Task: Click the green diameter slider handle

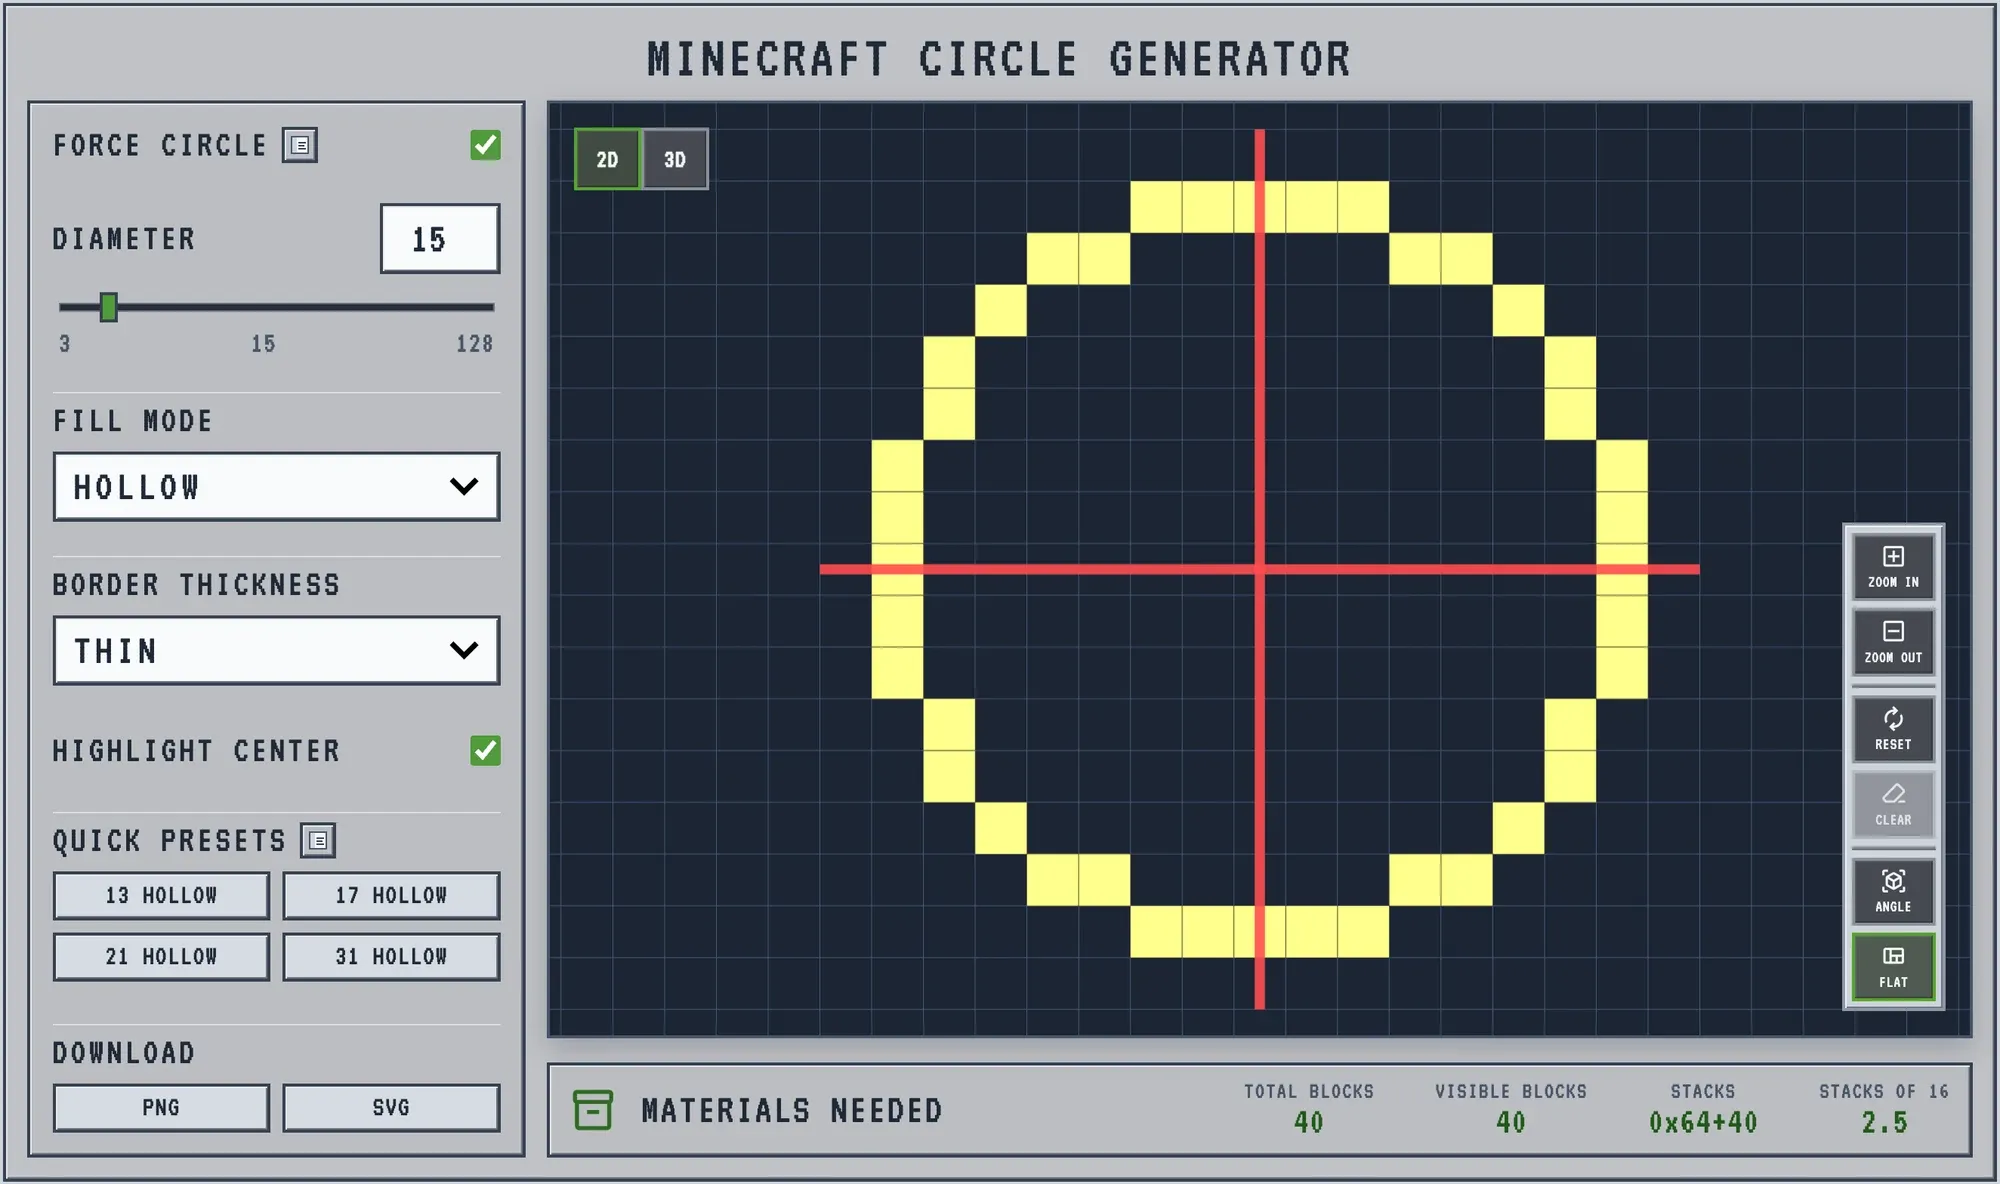Action: click(x=109, y=307)
